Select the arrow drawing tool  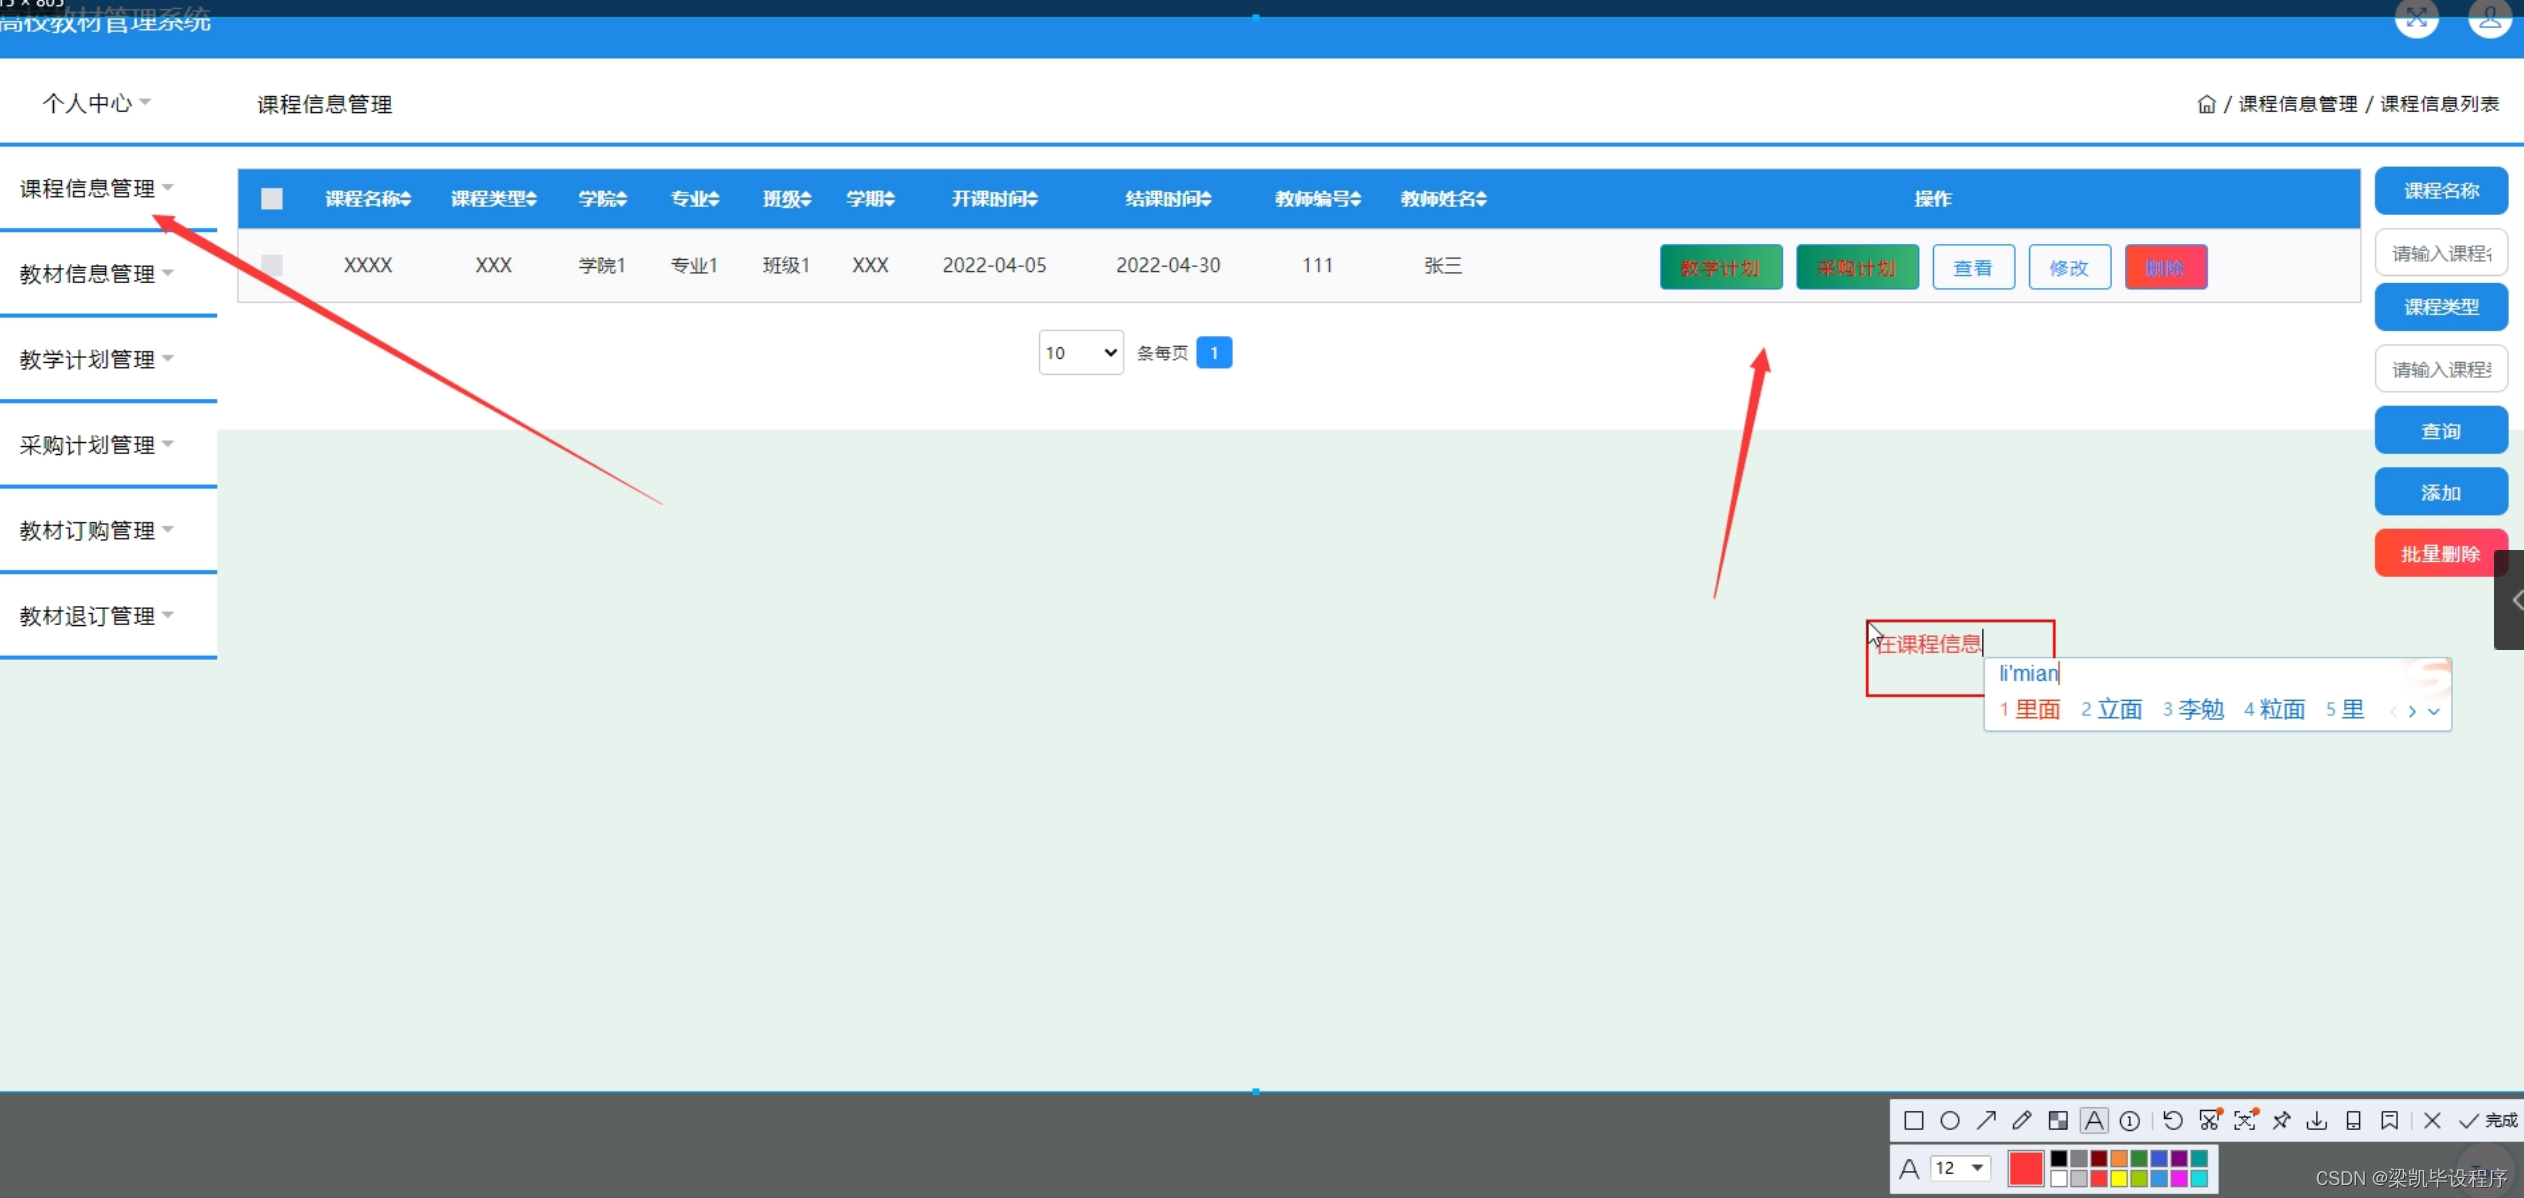coord(1985,1120)
